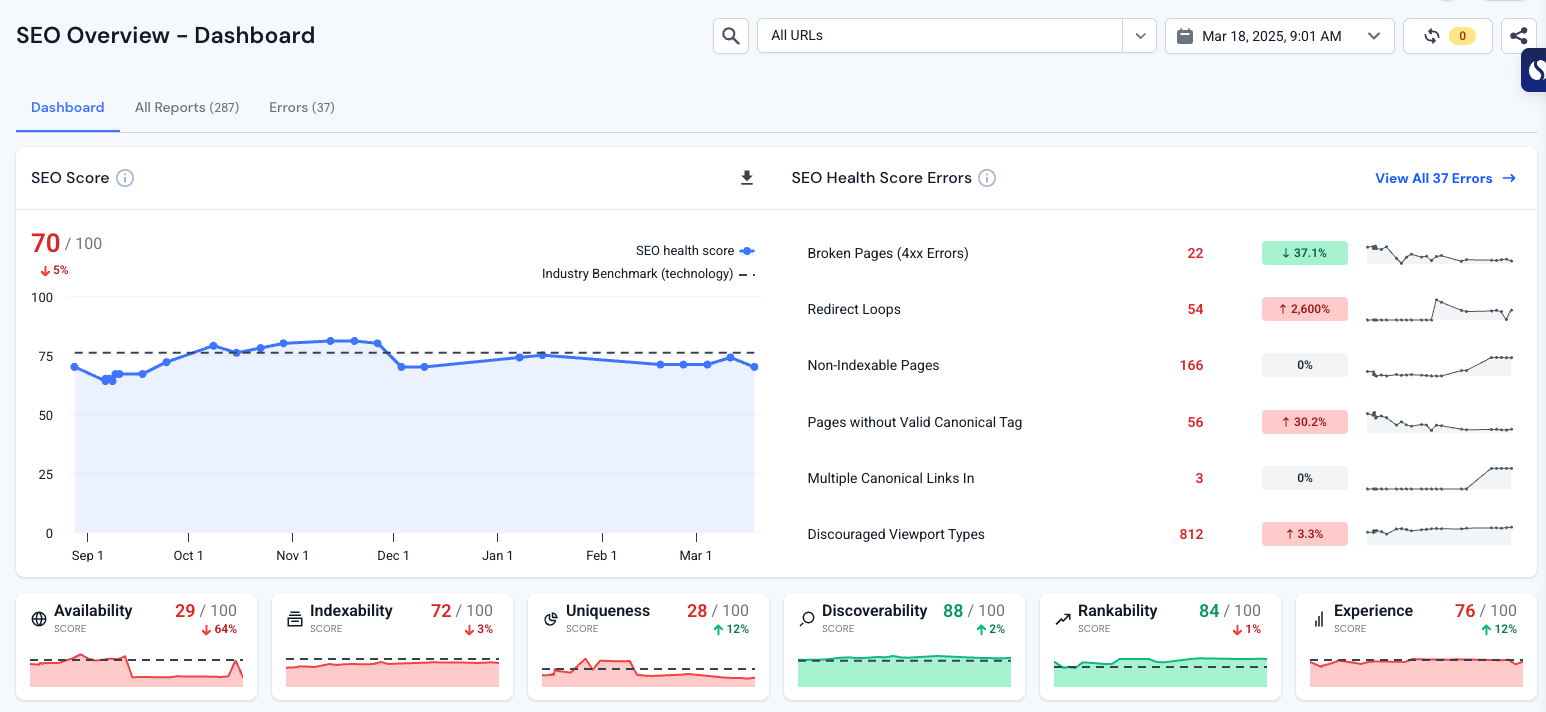
Task: Open sharing via the share icon
Action: click(1519, 35)
